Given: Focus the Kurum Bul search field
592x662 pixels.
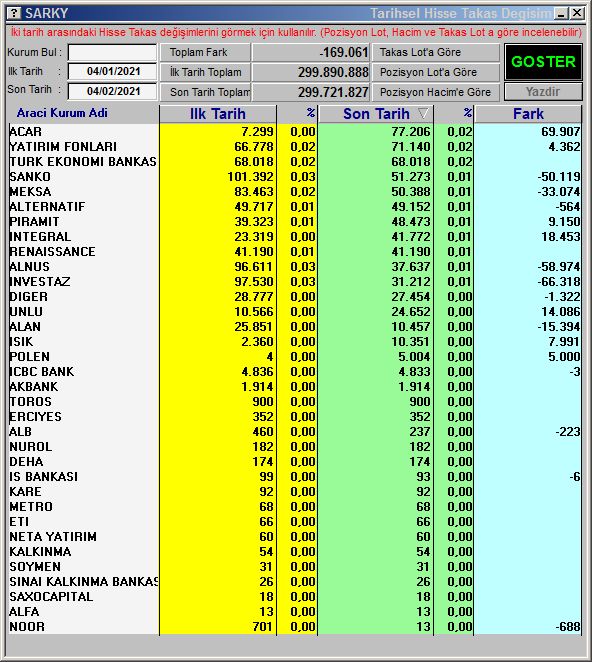Looking at the screenshot, I should pyautogui.click(x=112, y=52).
